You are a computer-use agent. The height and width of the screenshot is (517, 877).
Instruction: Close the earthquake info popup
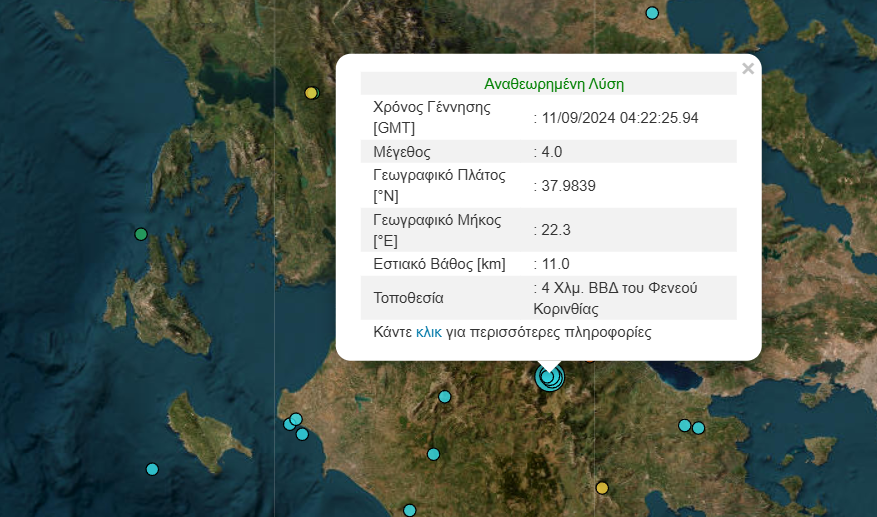[x=748, y=69]
